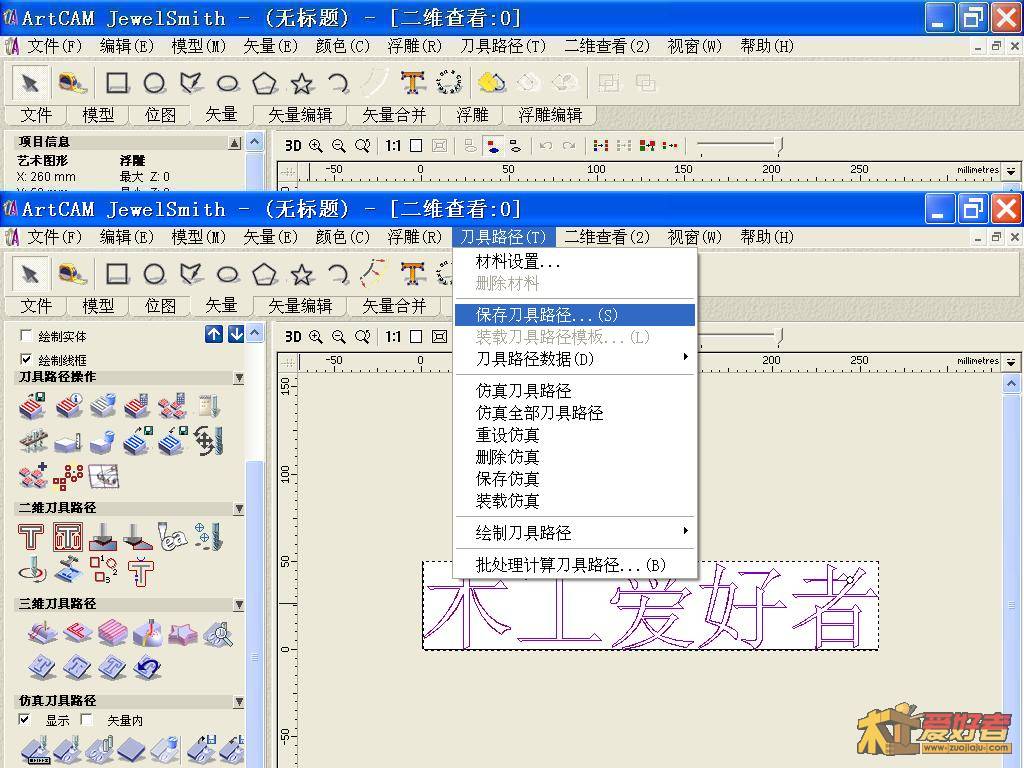
Task: Select vector text tool in lower window
Action: [413, 274]
